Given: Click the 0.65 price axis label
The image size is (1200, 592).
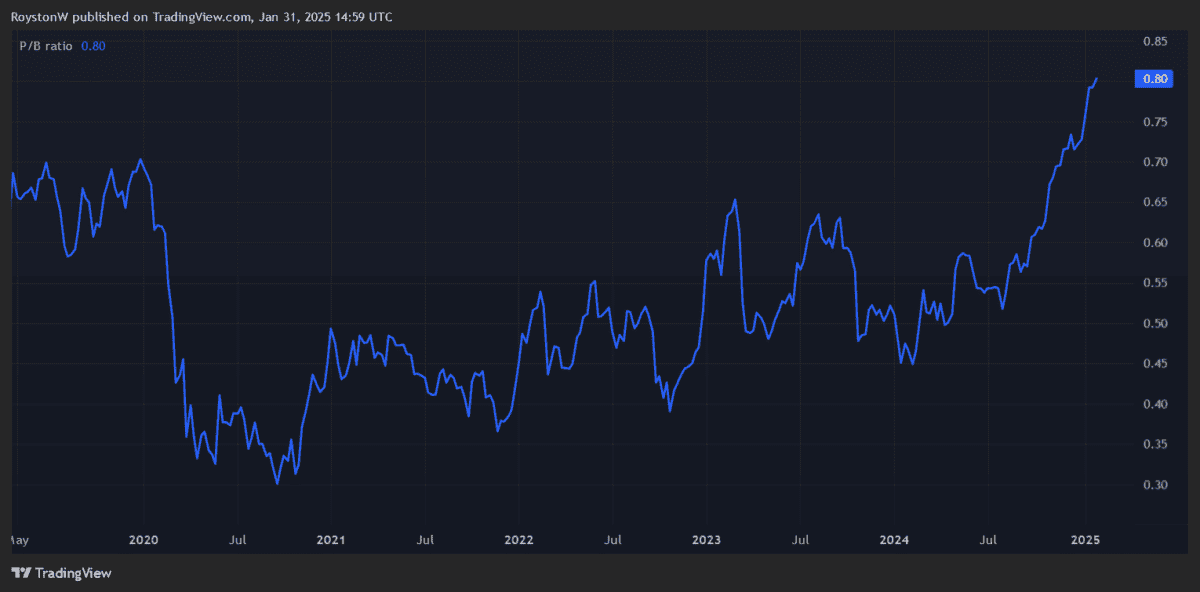Looking at the screenshot, I should pyautogui.click(x=1155, y=203).
